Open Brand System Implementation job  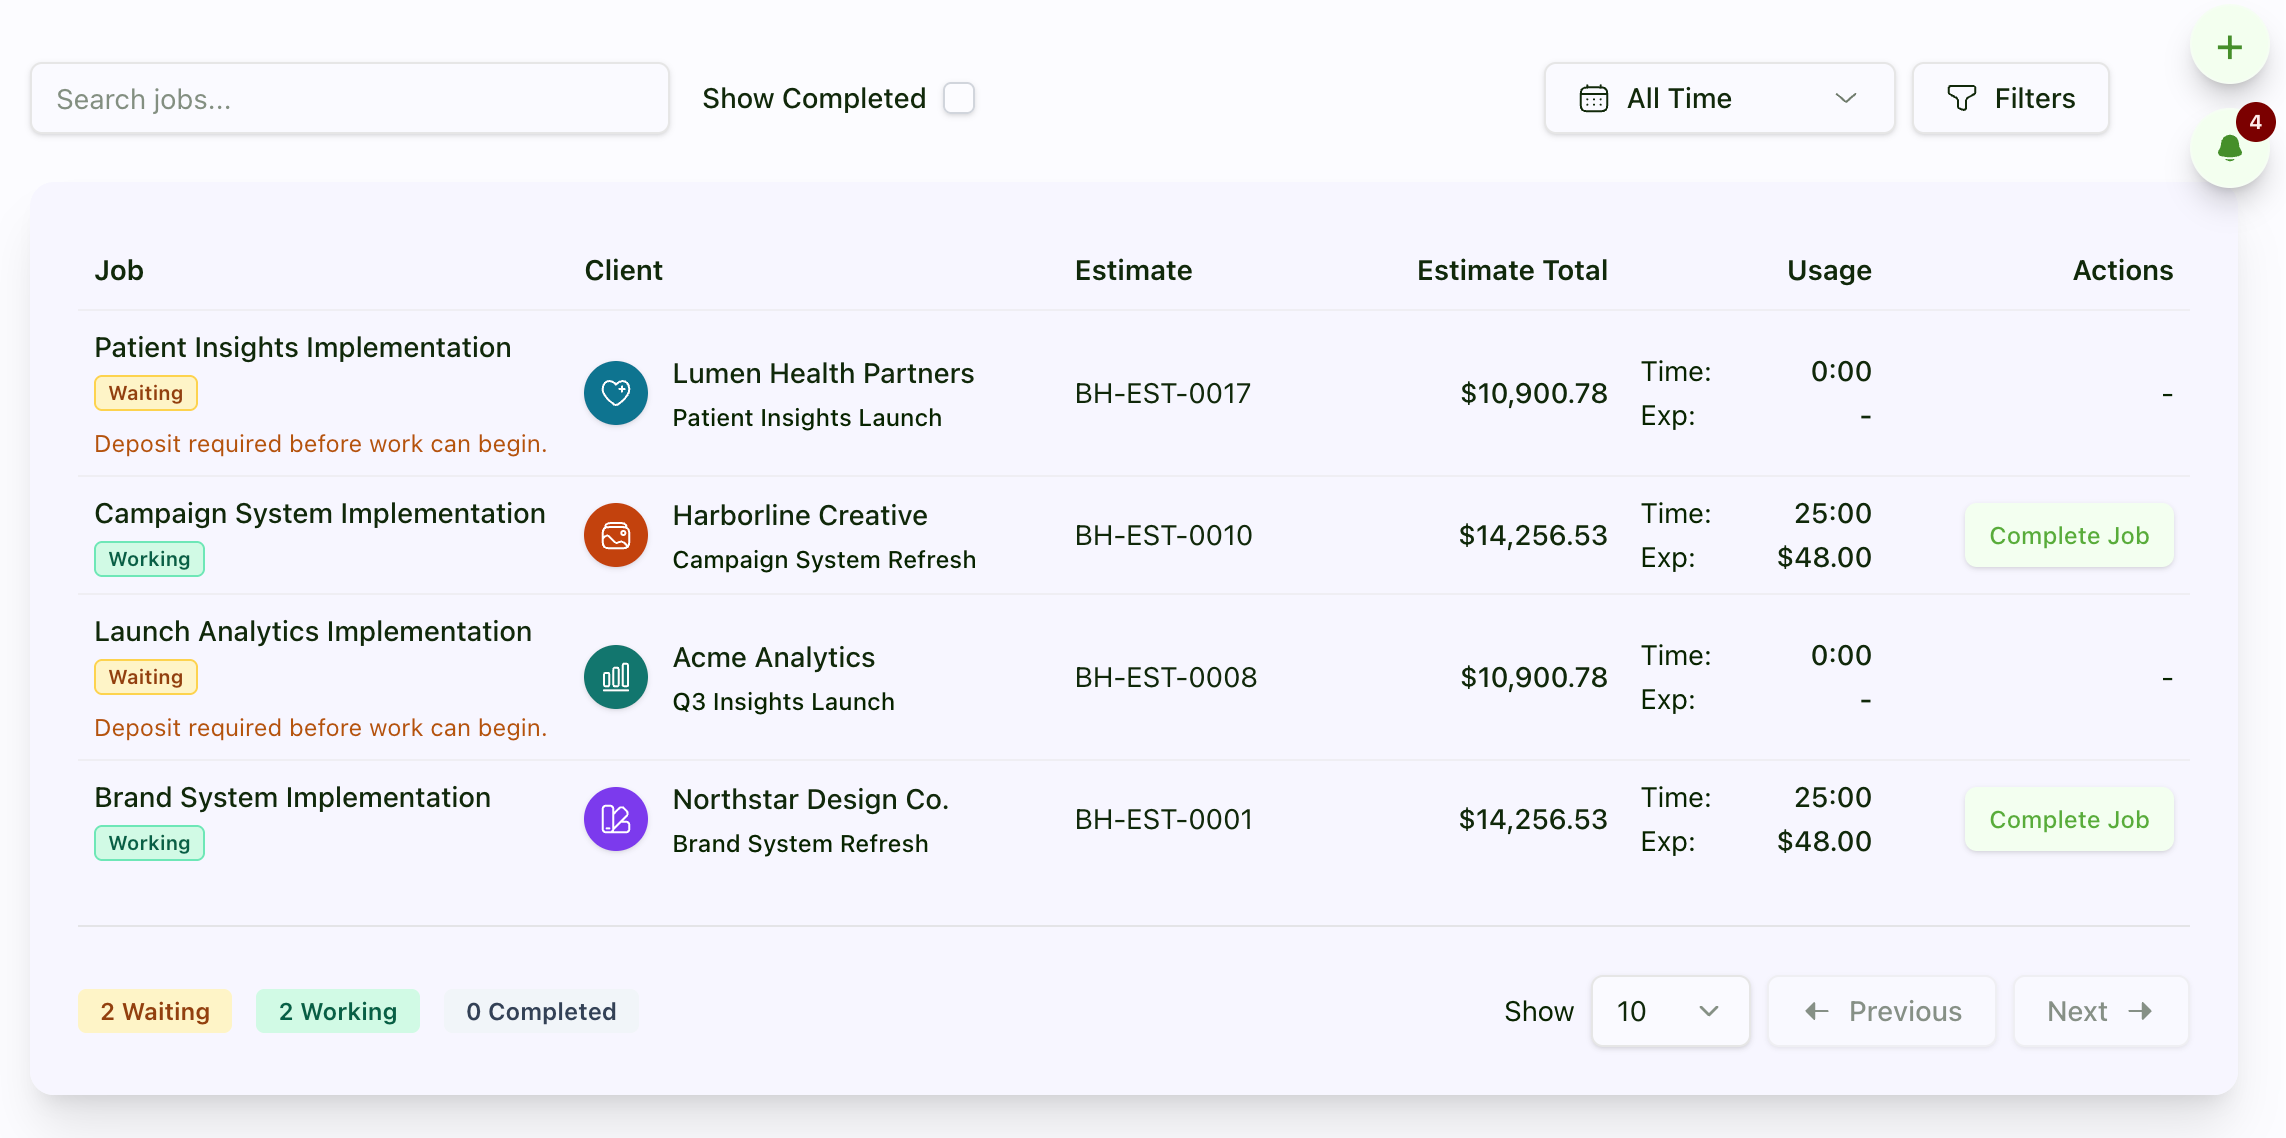[x=292, y=797]
